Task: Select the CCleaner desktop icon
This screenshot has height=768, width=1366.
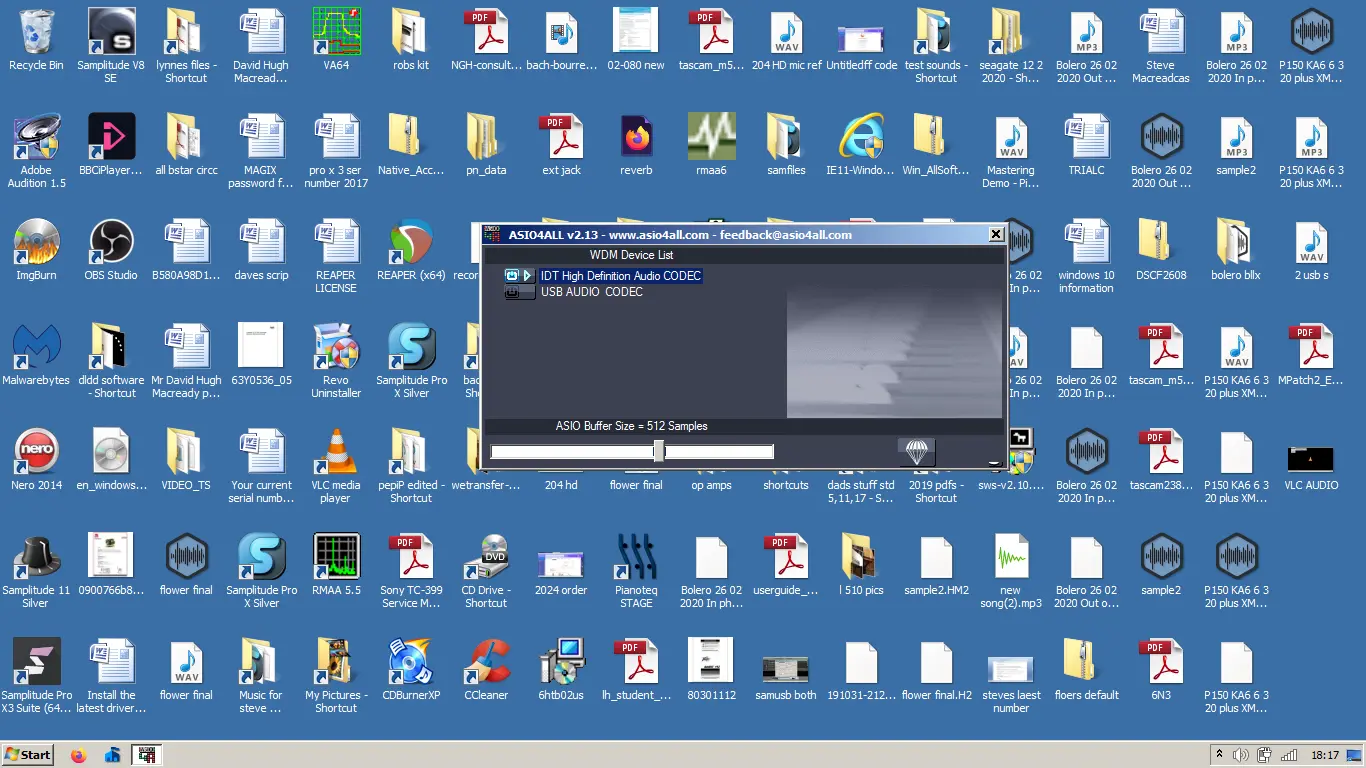Action: 486,663
